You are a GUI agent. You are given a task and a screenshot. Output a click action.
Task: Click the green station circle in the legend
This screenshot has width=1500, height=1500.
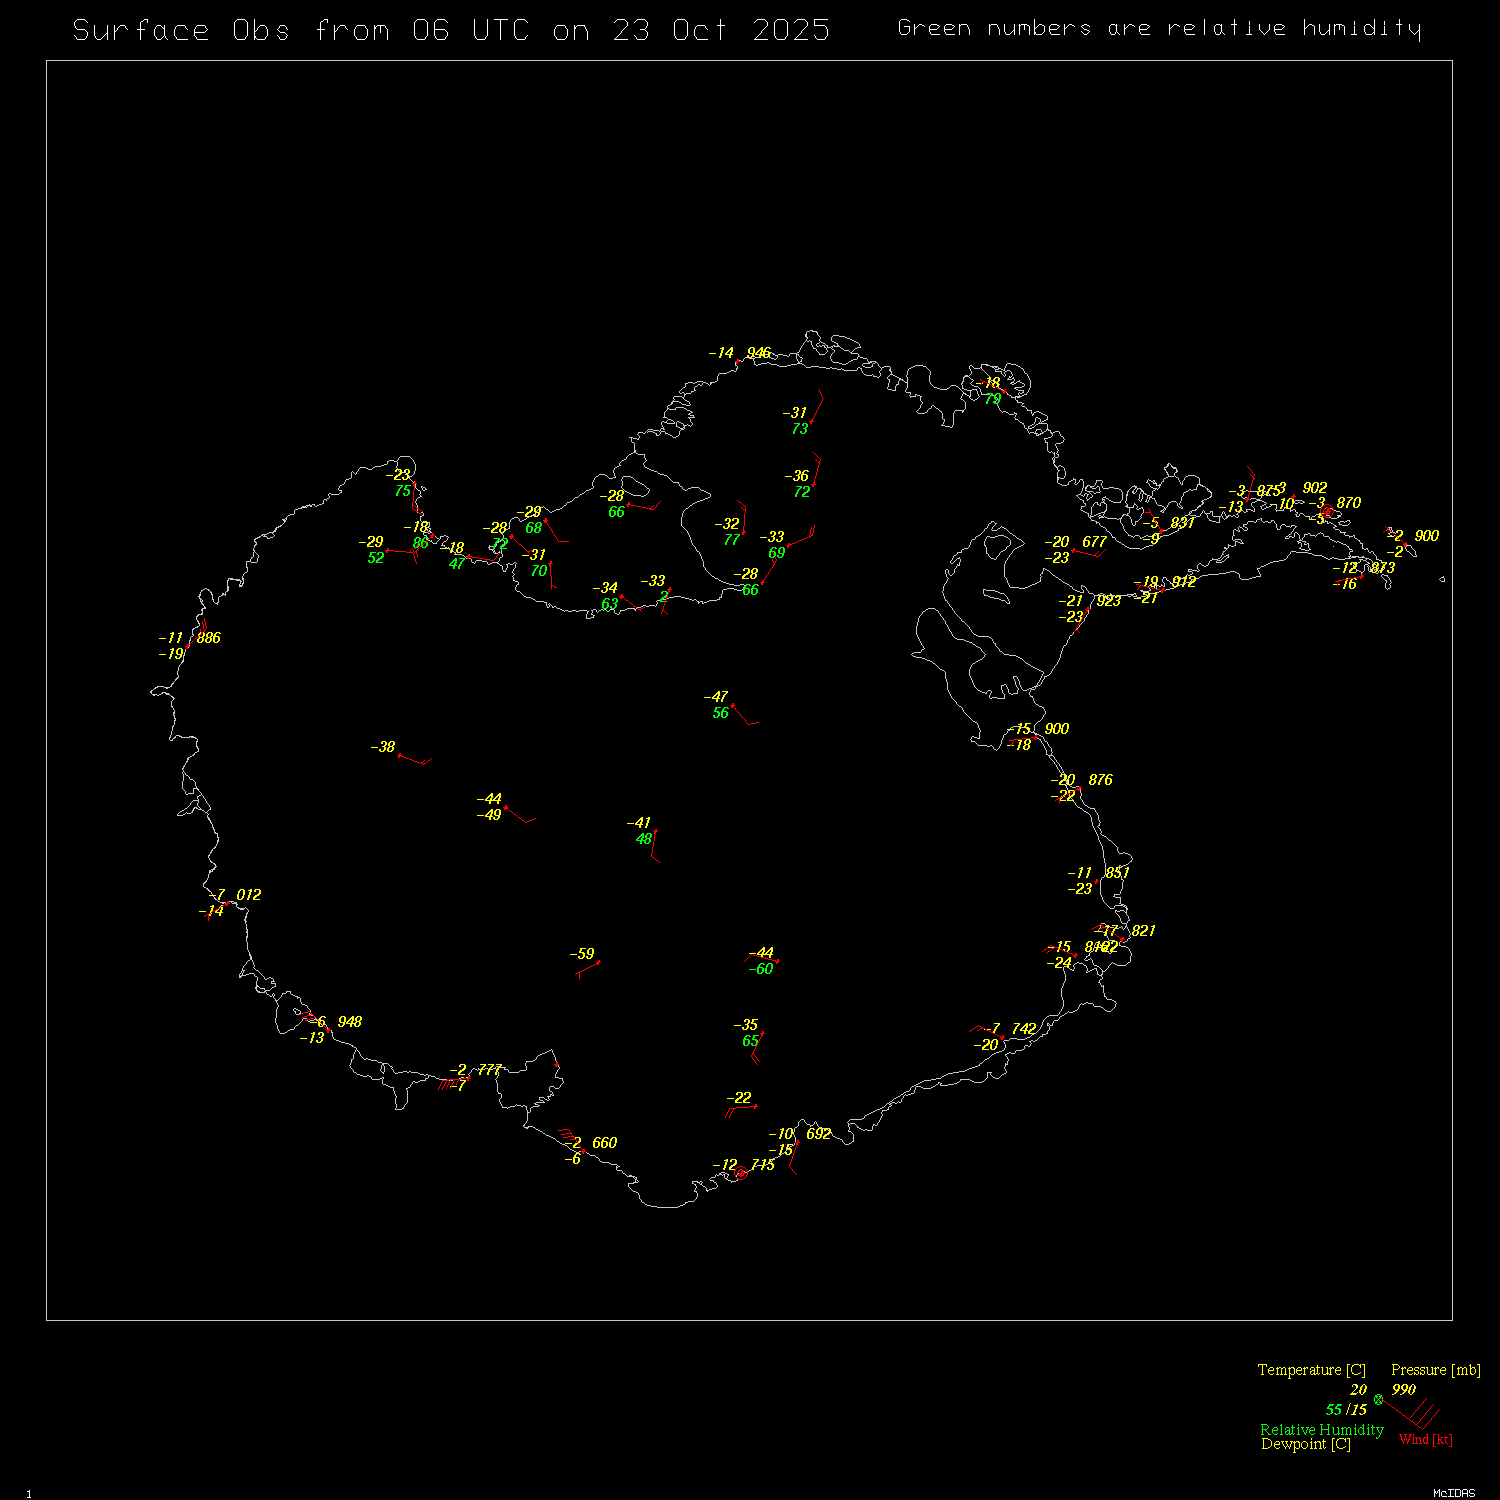coord(1378,1399)
